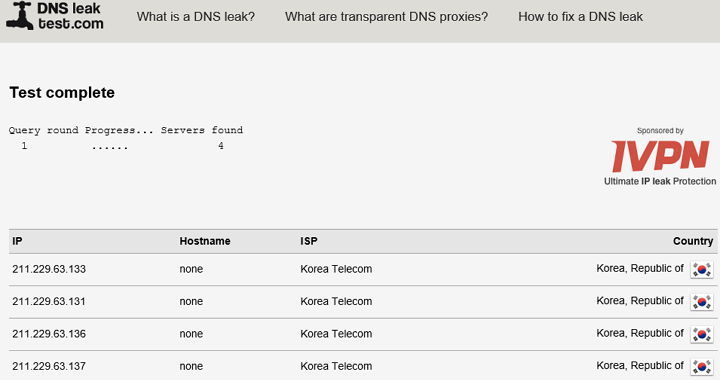Click the ISP column header

(x=309, y=241)
